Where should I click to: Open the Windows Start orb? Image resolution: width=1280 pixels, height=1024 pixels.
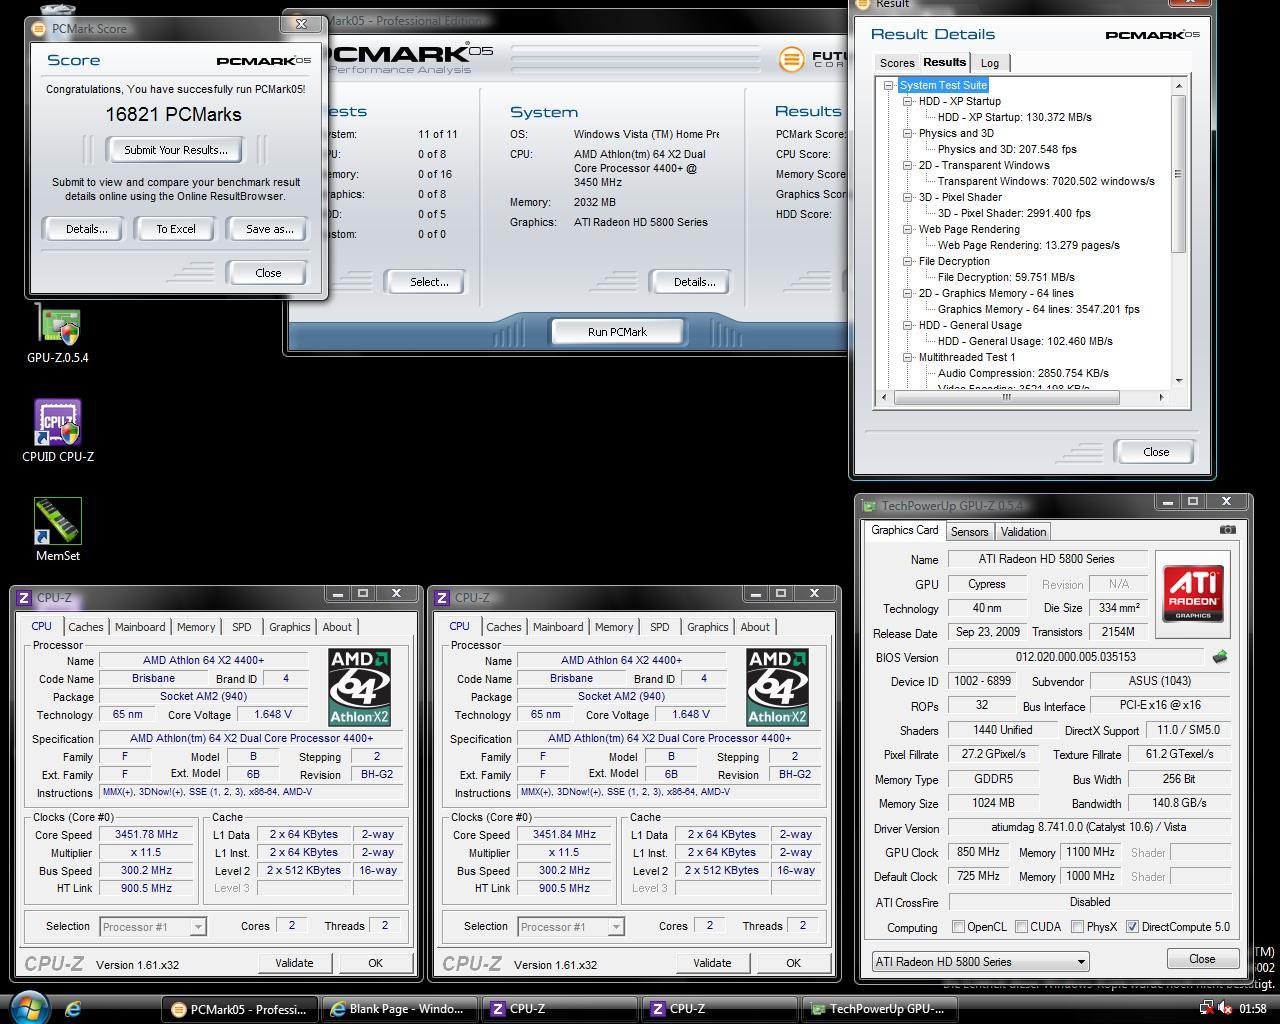tap(28, 1007)
